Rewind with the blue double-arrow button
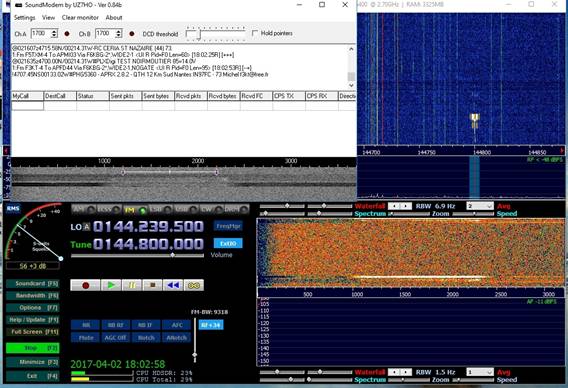 [x=173, y=285]
